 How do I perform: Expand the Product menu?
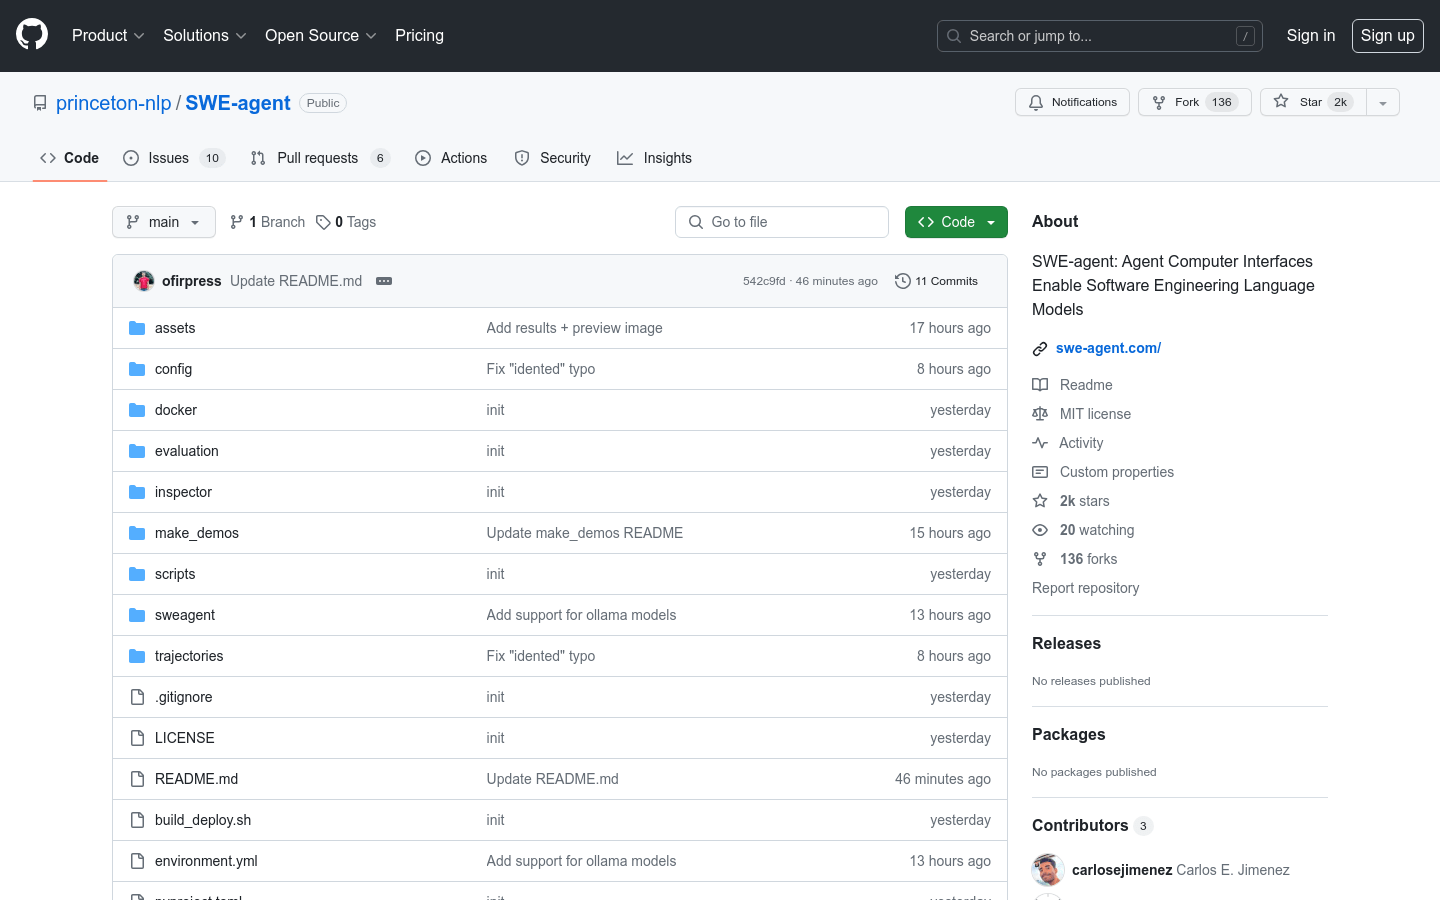coord(108,35)
